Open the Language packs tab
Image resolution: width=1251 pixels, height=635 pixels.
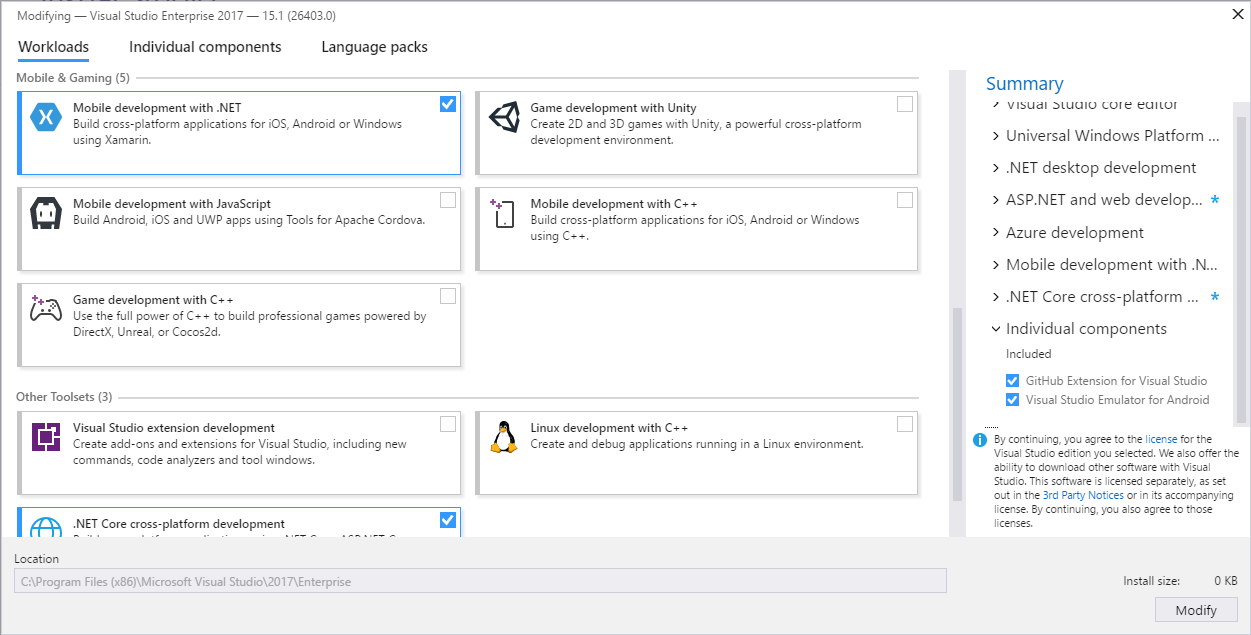pos(374,47)
